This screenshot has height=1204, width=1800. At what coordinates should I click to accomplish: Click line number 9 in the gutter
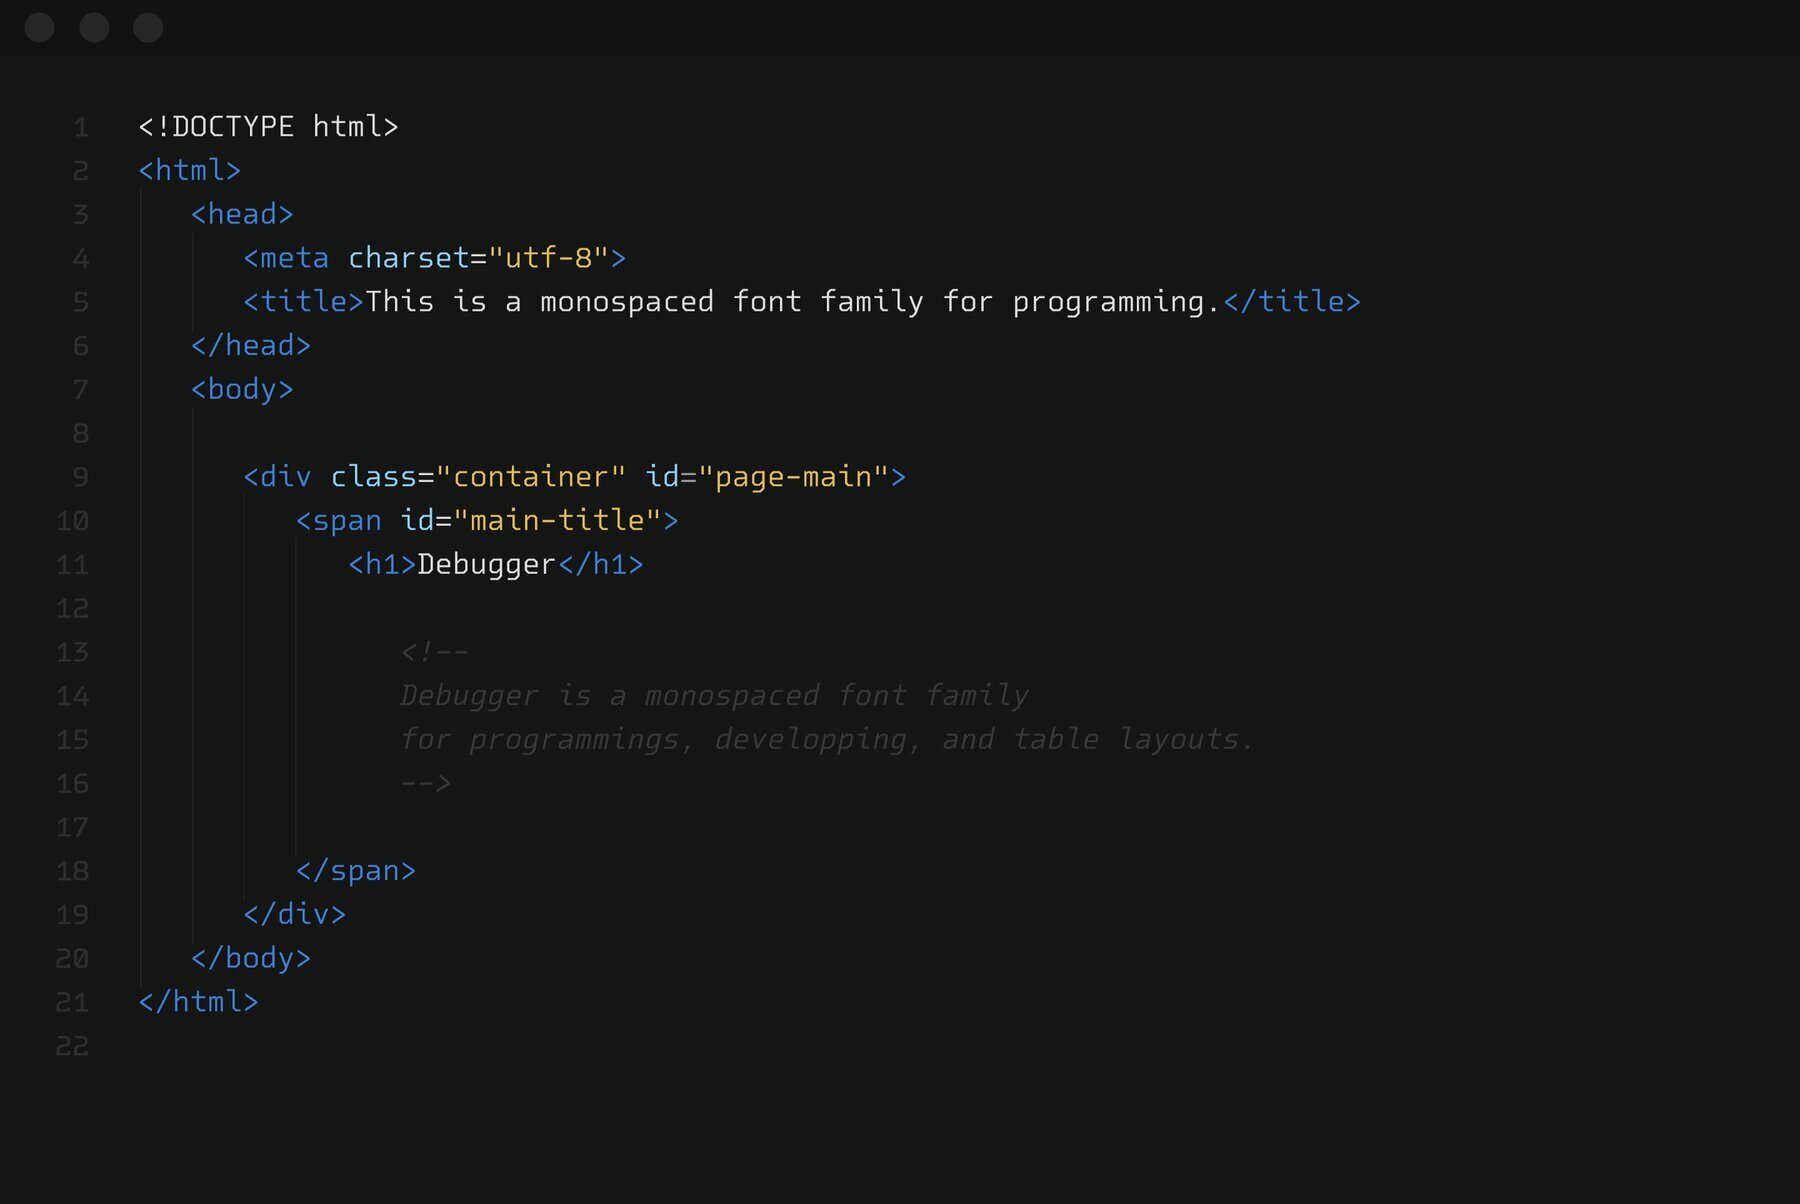pyautogui.click(x=80, y=477)
